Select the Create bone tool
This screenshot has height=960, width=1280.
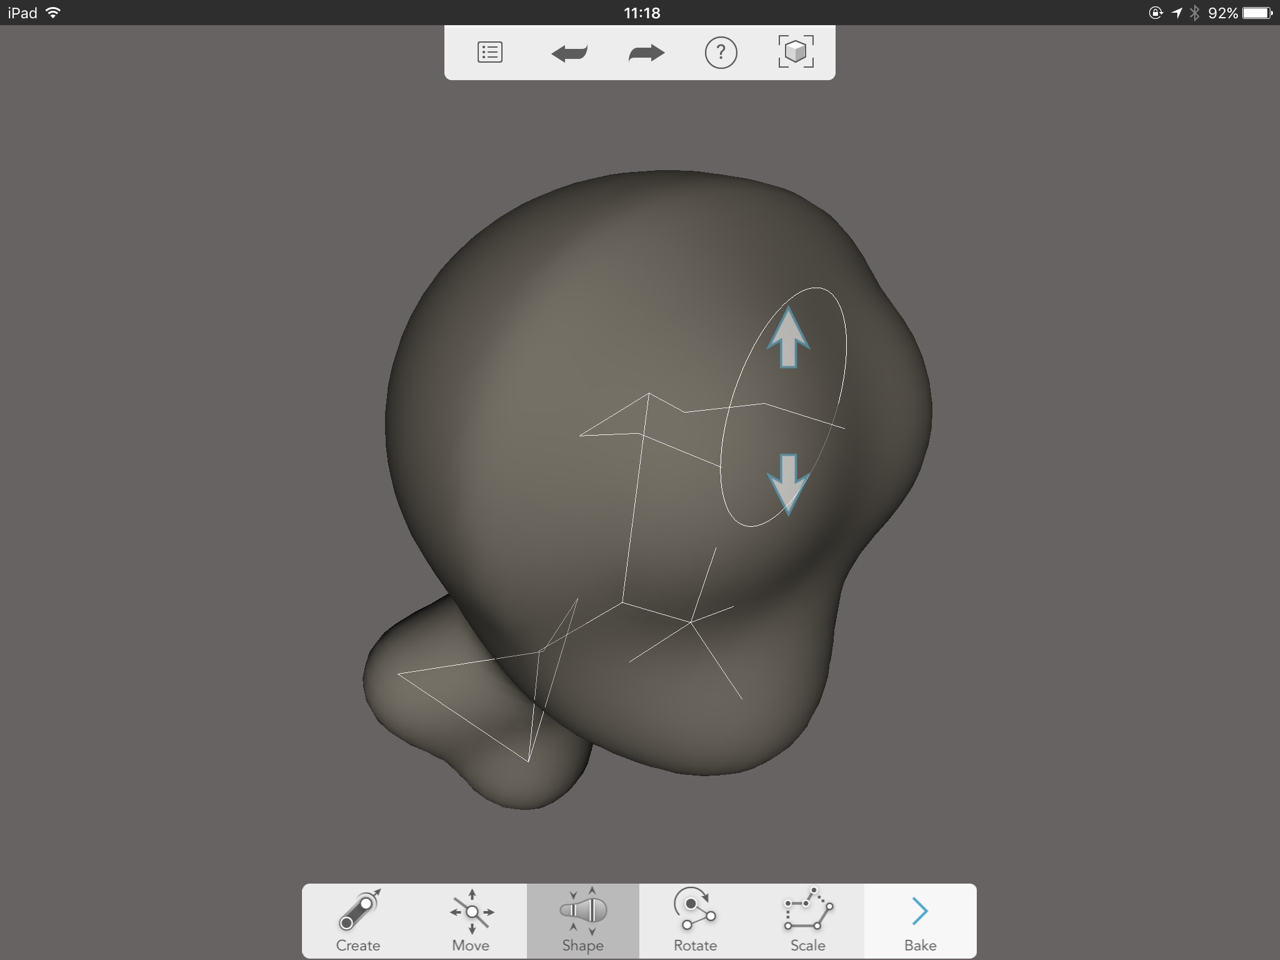coord(358,921)
